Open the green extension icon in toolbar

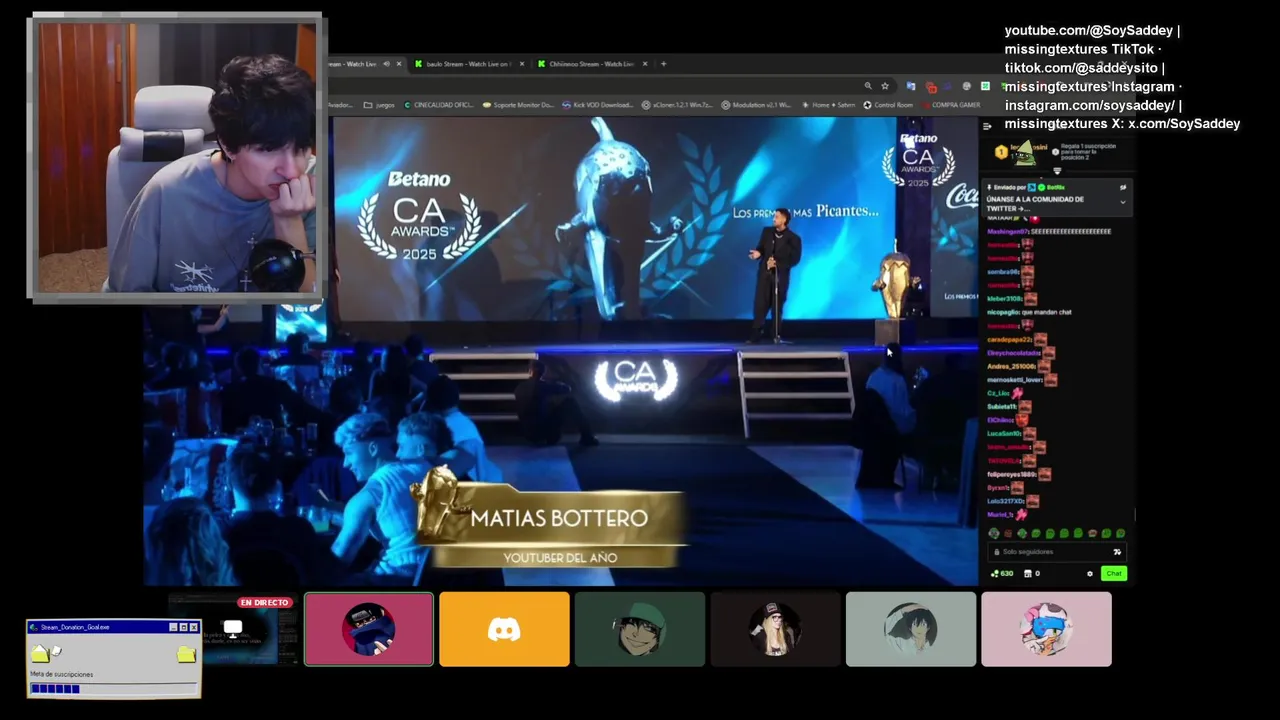click(985, 86)
